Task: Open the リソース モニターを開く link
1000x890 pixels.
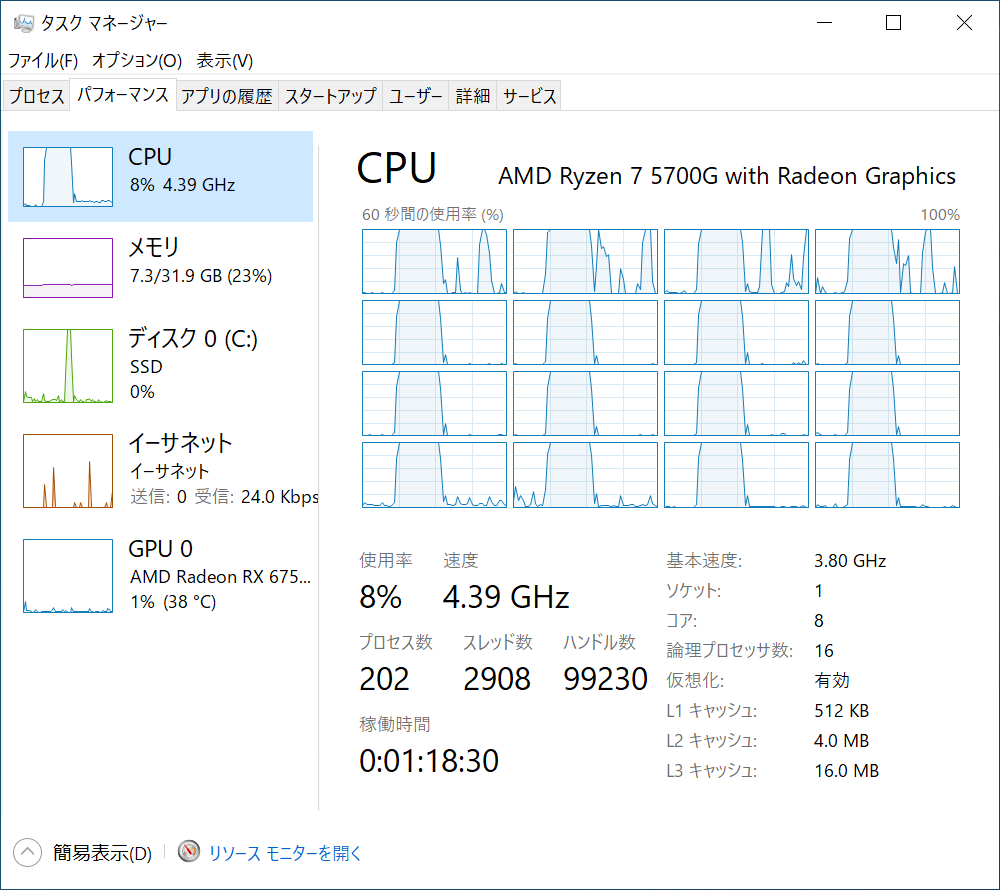Action: 285,853
